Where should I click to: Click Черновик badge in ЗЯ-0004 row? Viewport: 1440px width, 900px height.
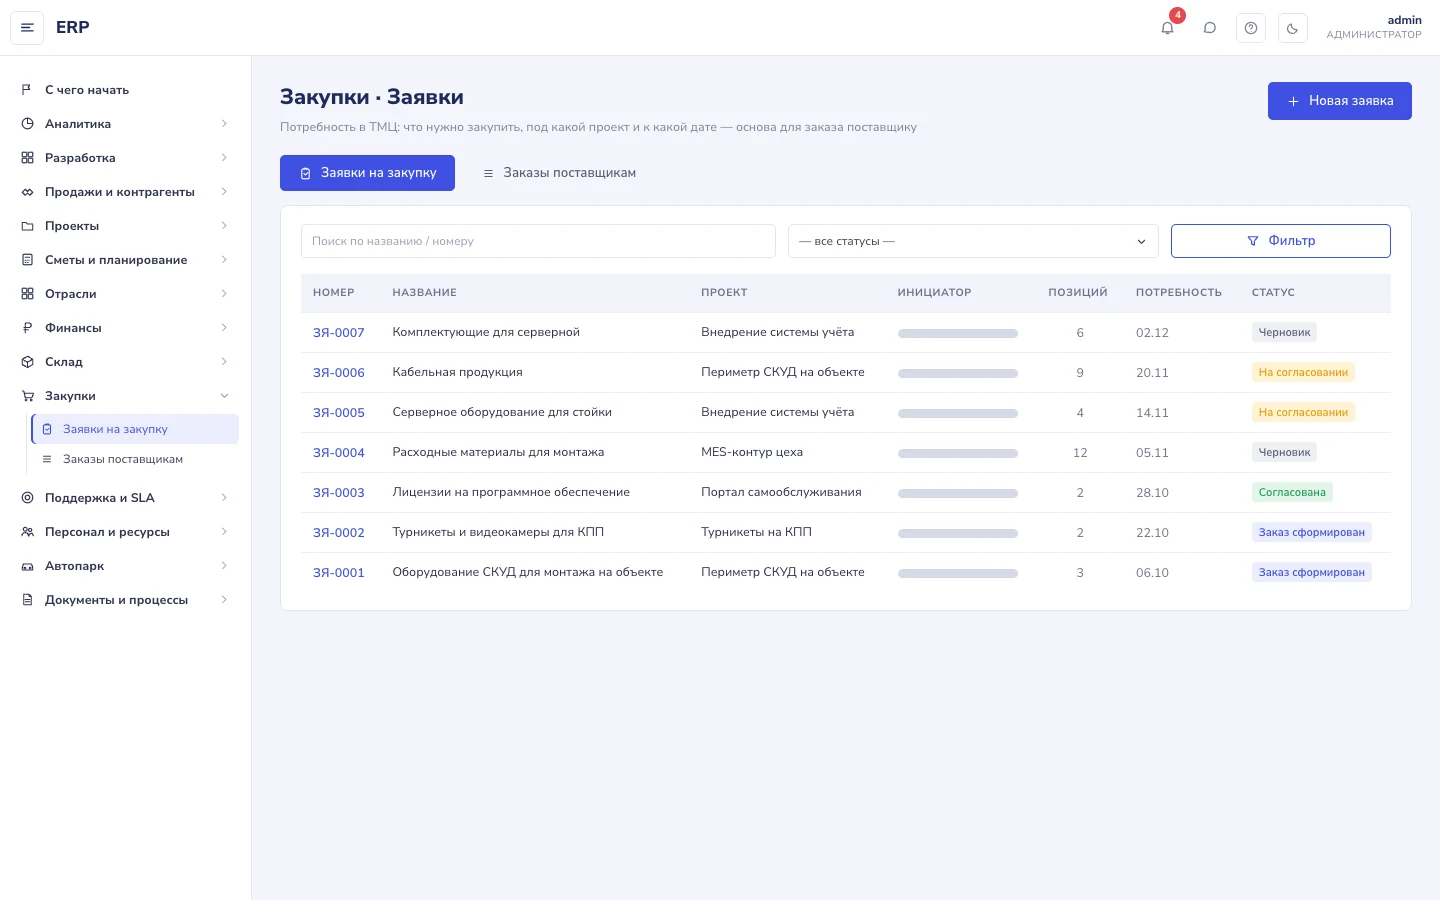pyautogui.click(x=1284, y=452)
